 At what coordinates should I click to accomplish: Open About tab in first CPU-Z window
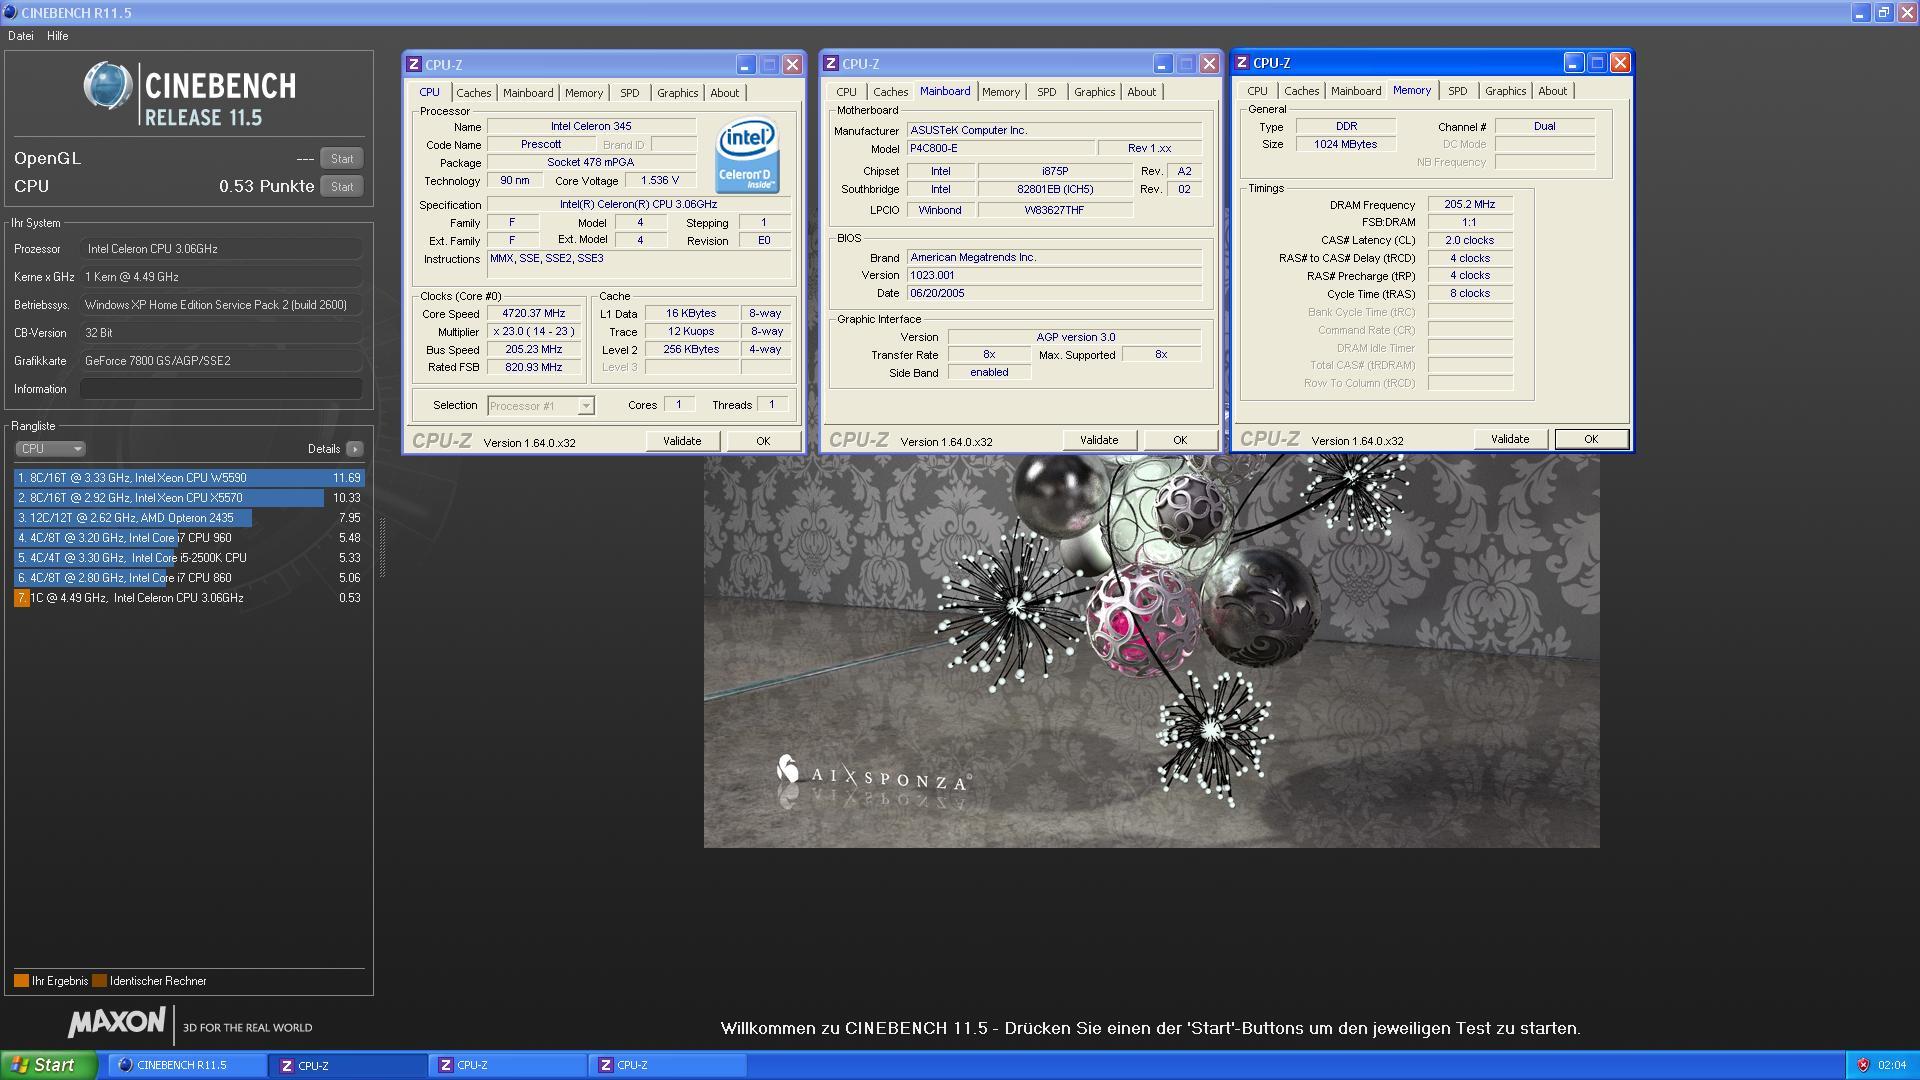click(x=725, y=93)
